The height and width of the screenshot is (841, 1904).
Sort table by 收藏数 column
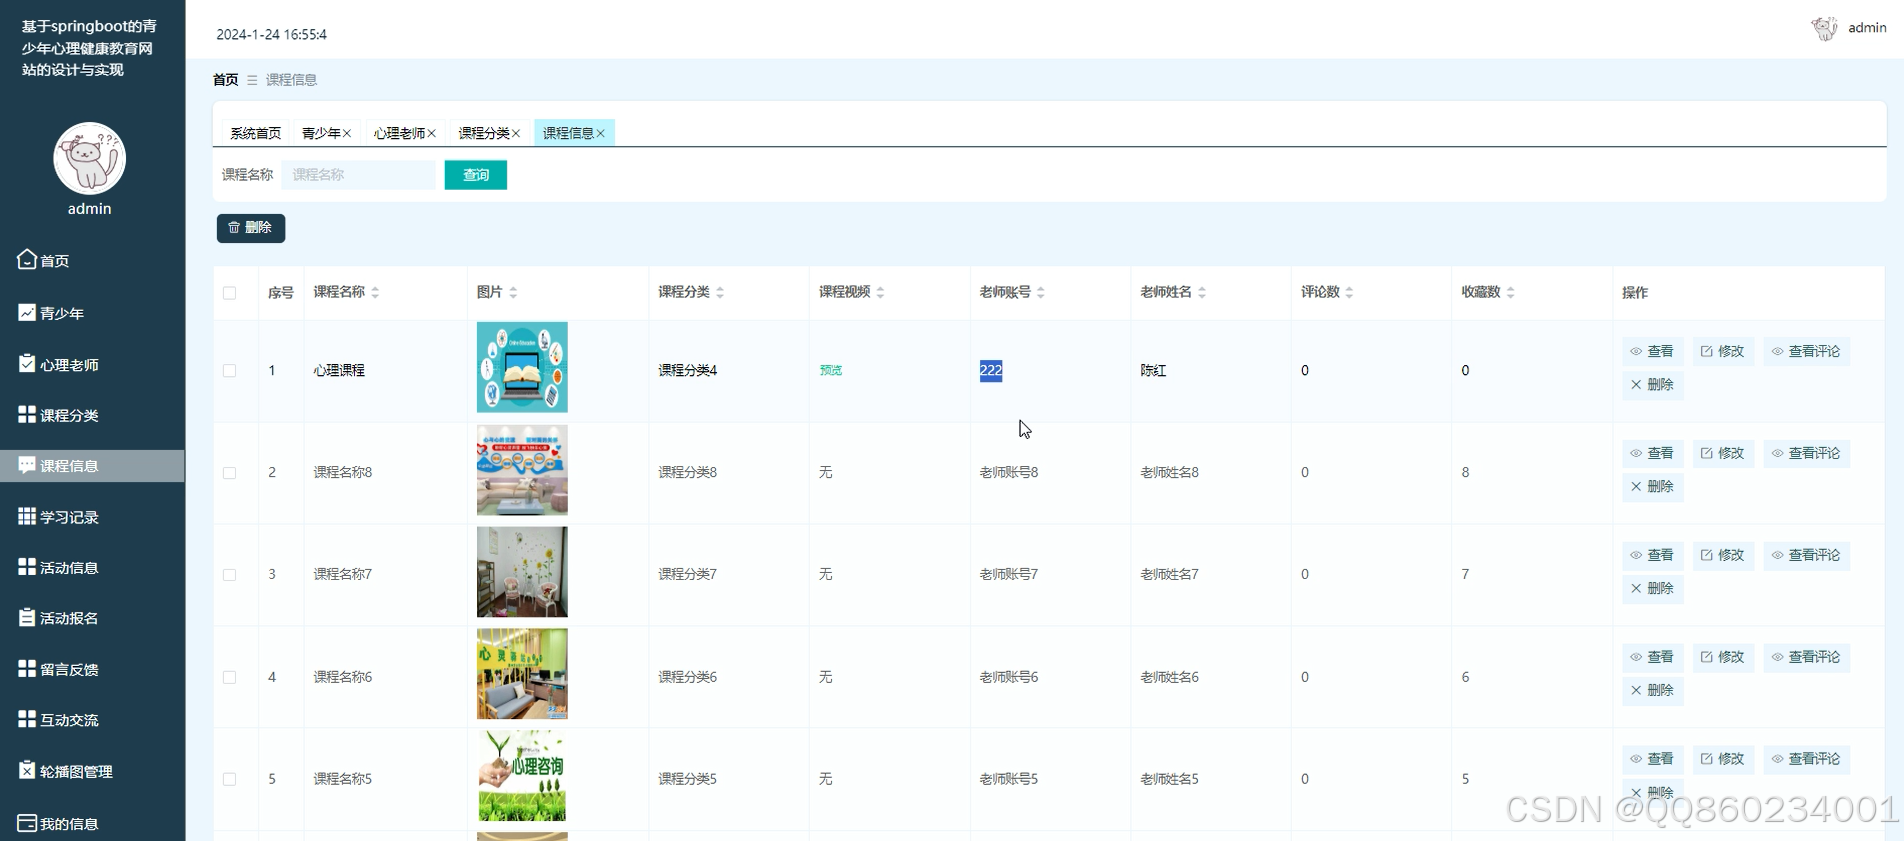click(x=1510, y=292)
